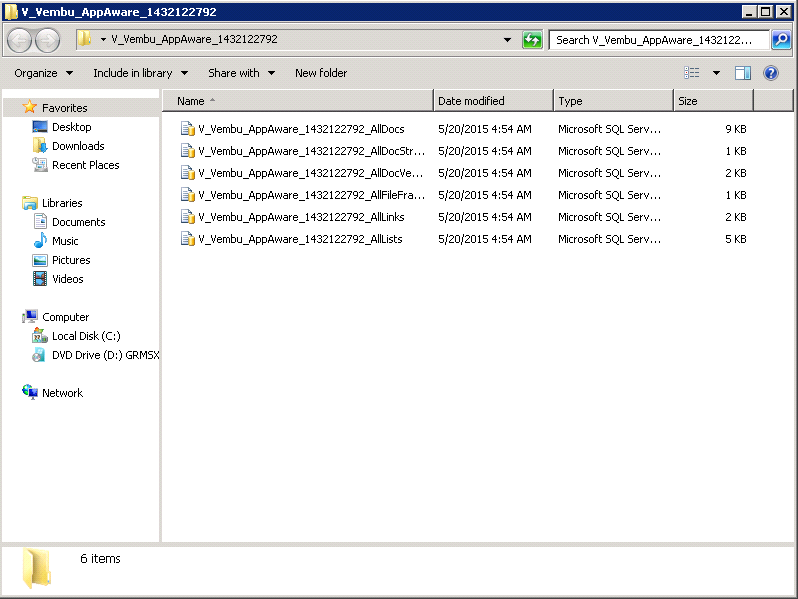Click the search magnifier button
This screenshot has width=798, height=599.
coord(781,40)
